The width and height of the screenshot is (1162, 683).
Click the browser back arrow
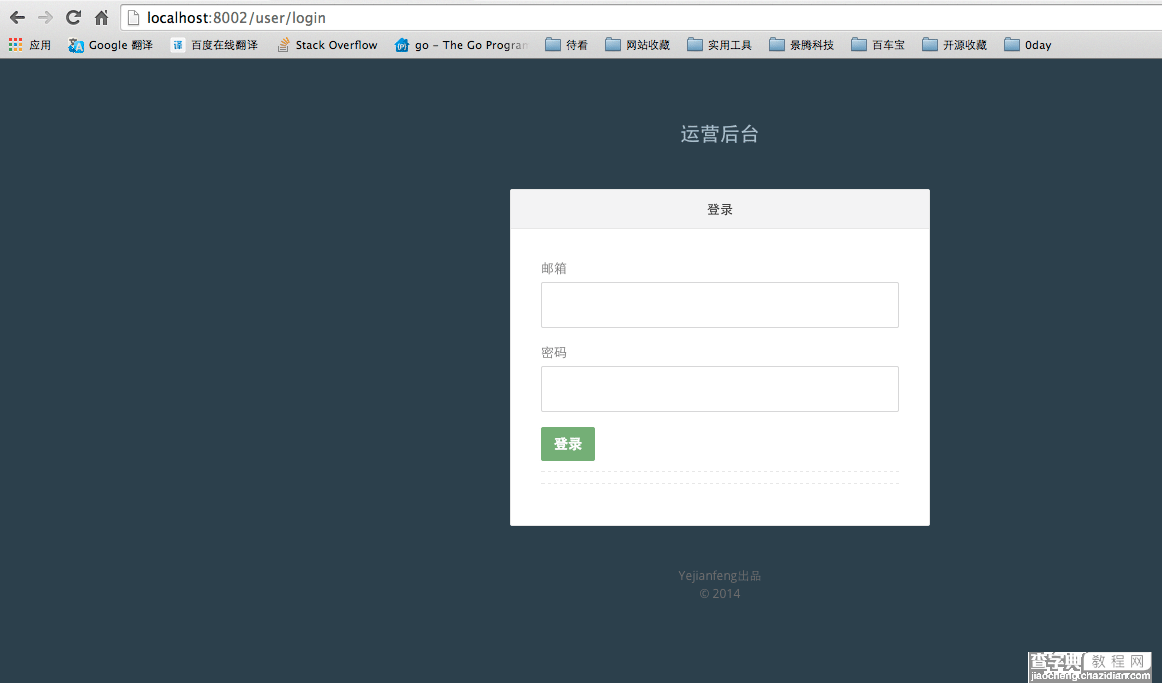click(17, 18)
